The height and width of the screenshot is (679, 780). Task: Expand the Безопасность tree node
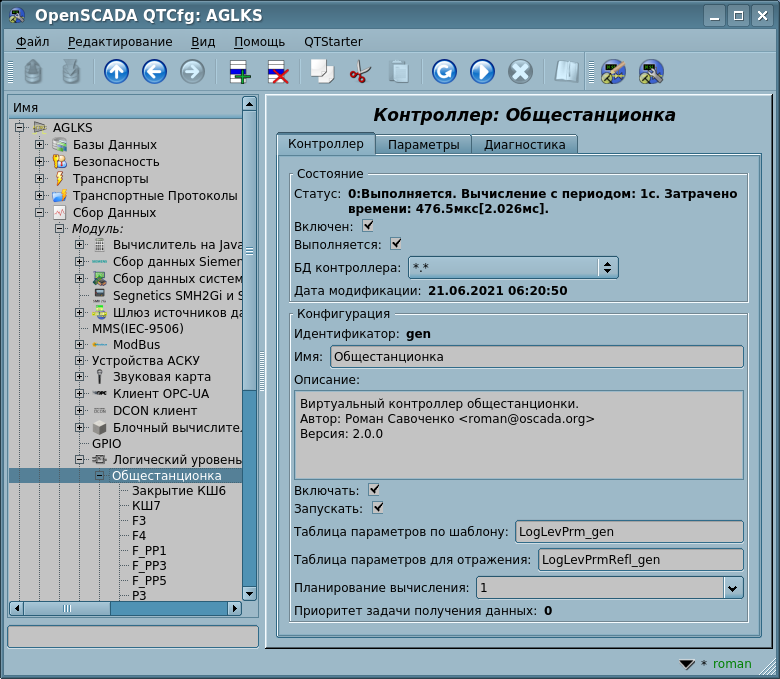pyautogui.click(x=40, y=162)
